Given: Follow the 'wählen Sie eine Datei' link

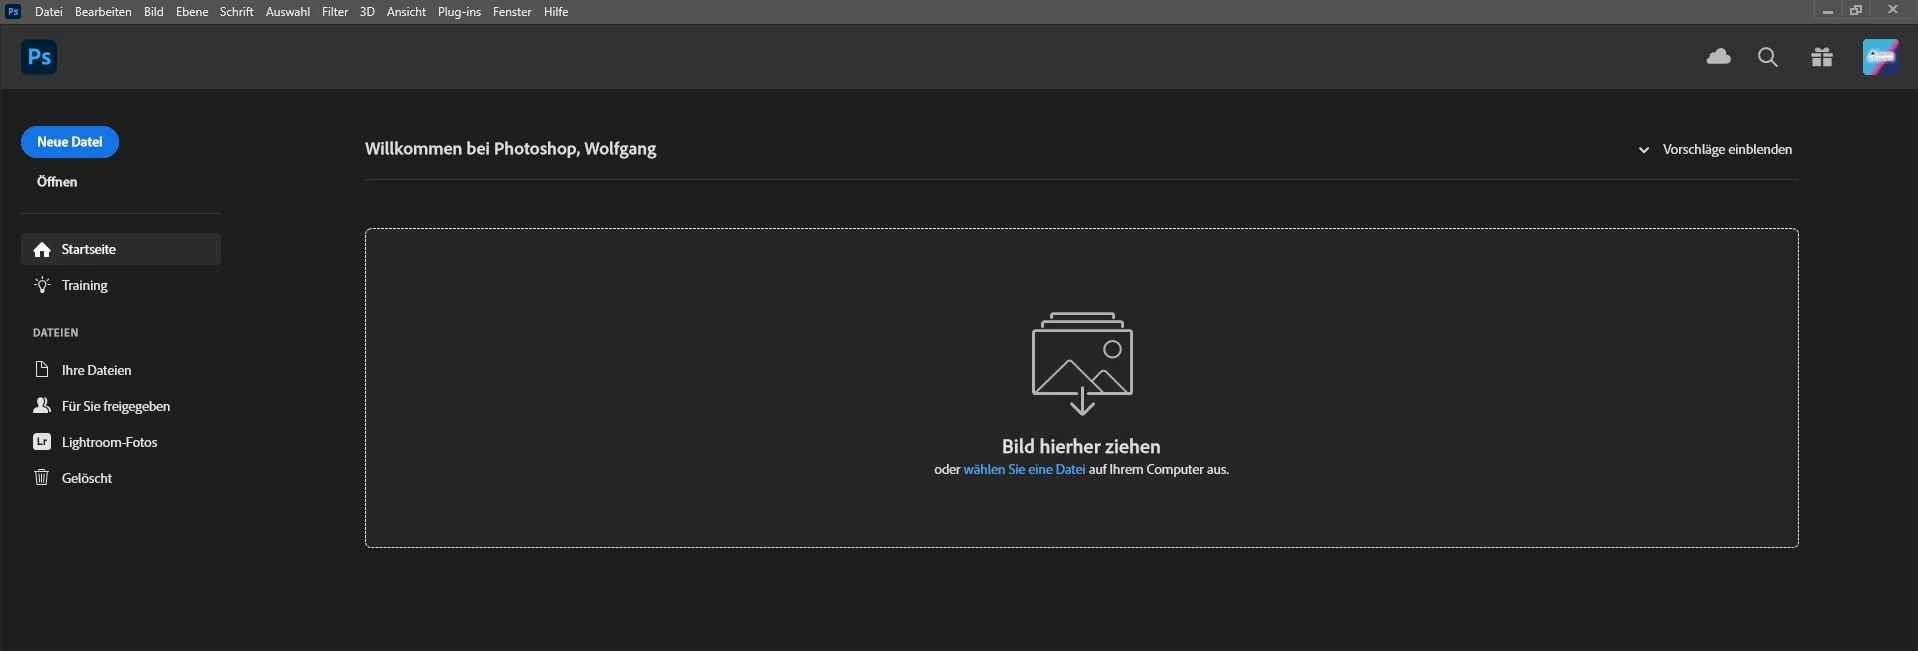Looking at the screenshot, I should tap(1024, 469).
